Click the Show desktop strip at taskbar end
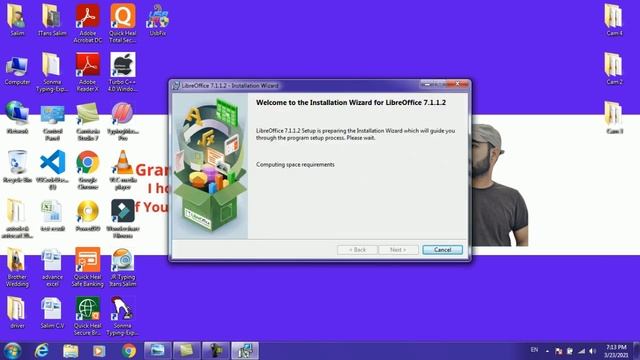The height and width of the screenshot is (360, 640). coord(637,351)
